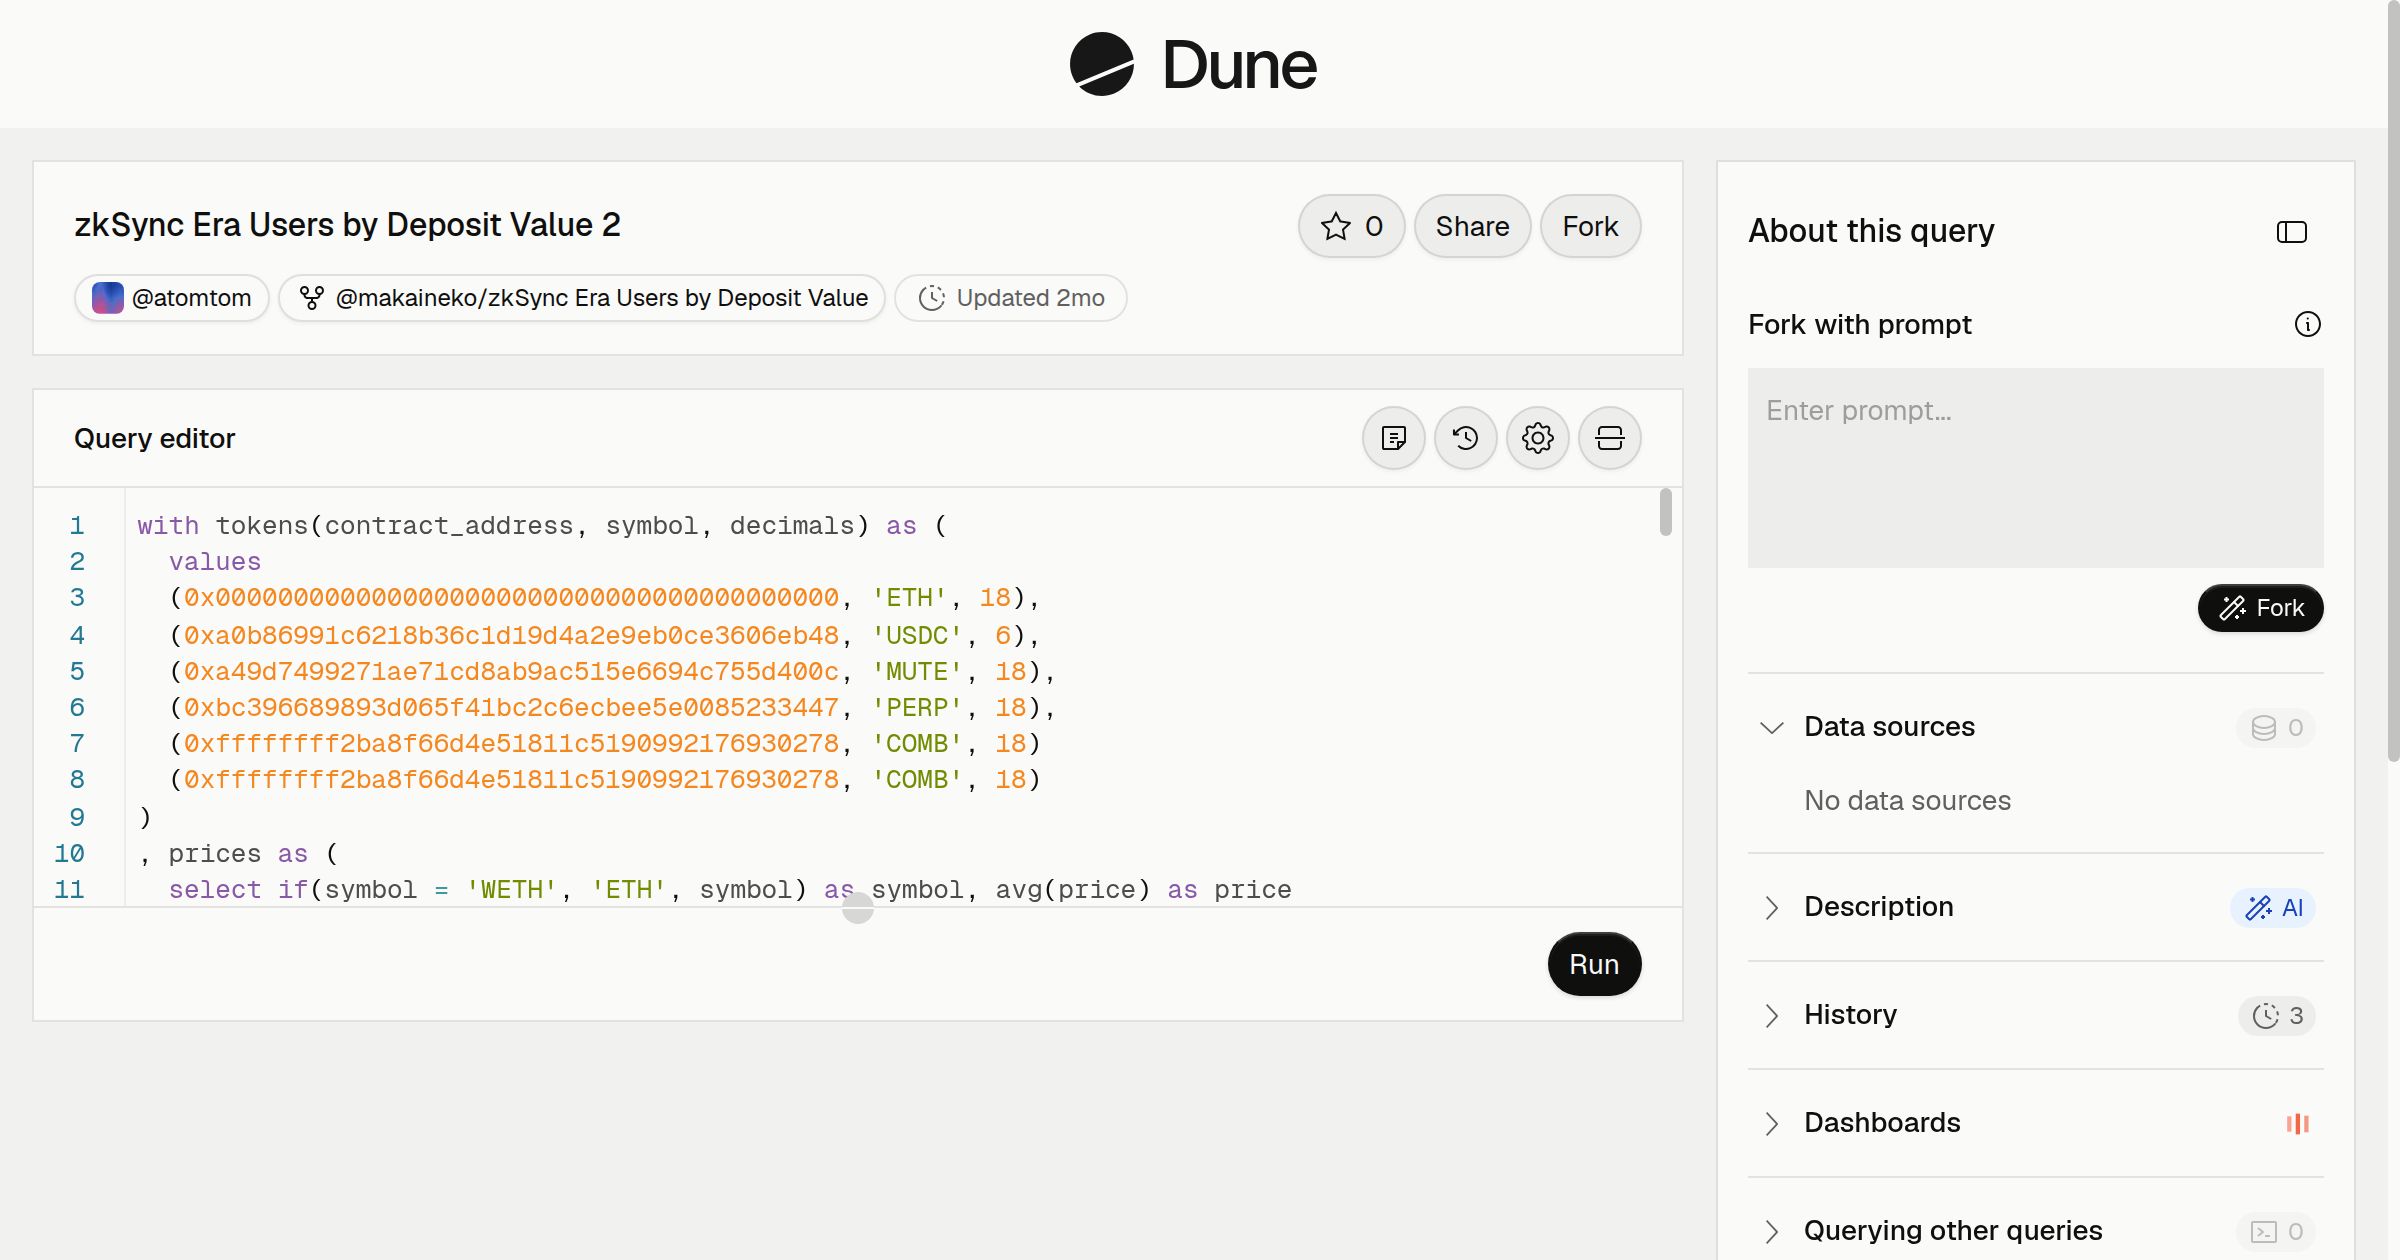Click the collapse editor layout icon

click(x=1610, y=438)
